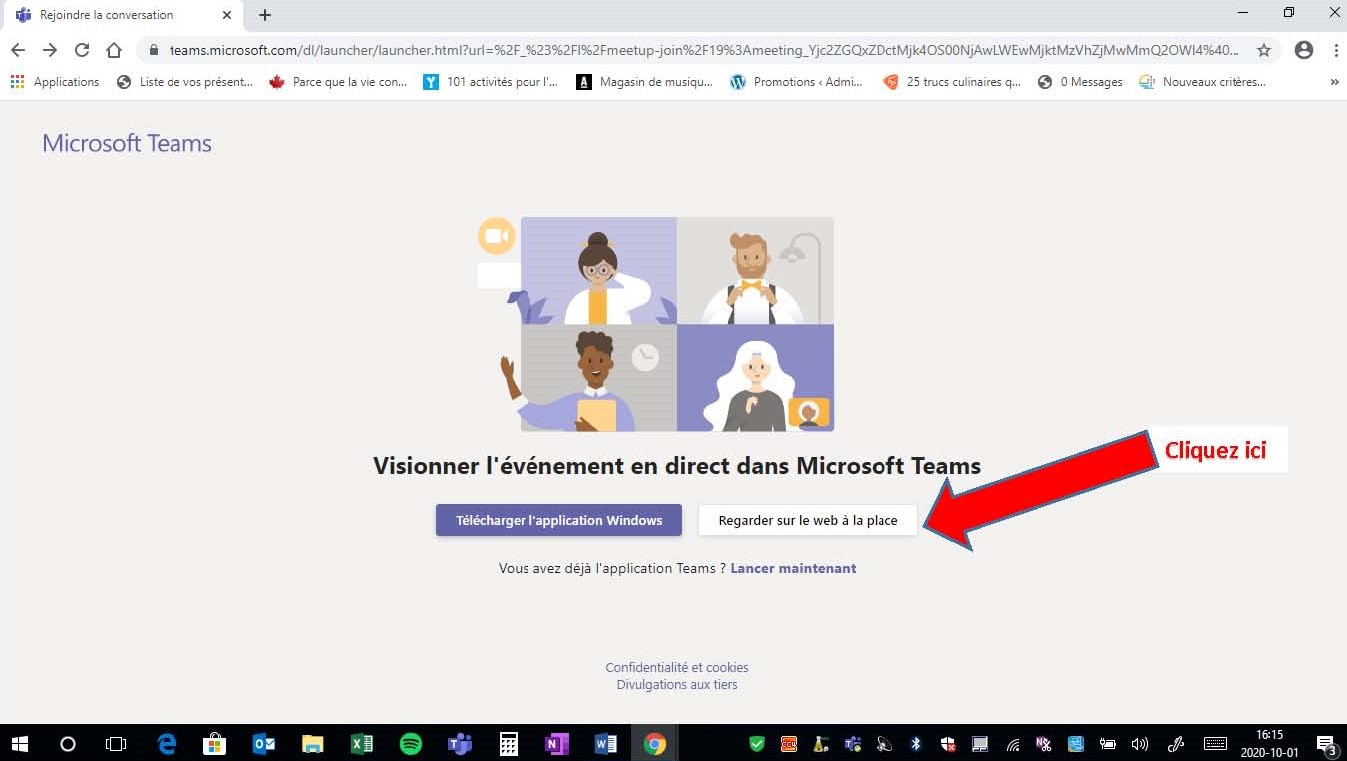
Task: Click 'Télécharger l'application Windows' button
Action: pyautogui.click(x=559, y=520)
